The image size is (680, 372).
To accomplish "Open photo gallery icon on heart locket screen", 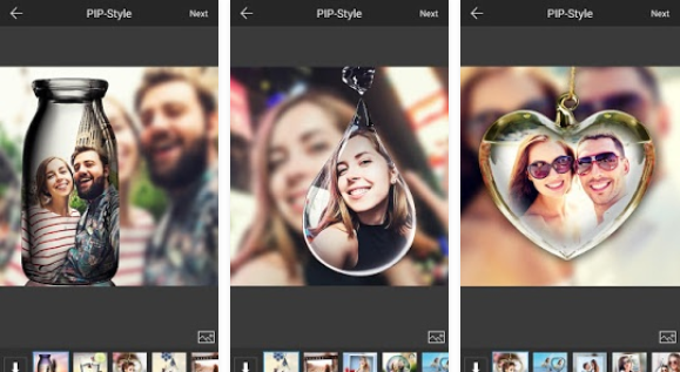I will point(668,337).
